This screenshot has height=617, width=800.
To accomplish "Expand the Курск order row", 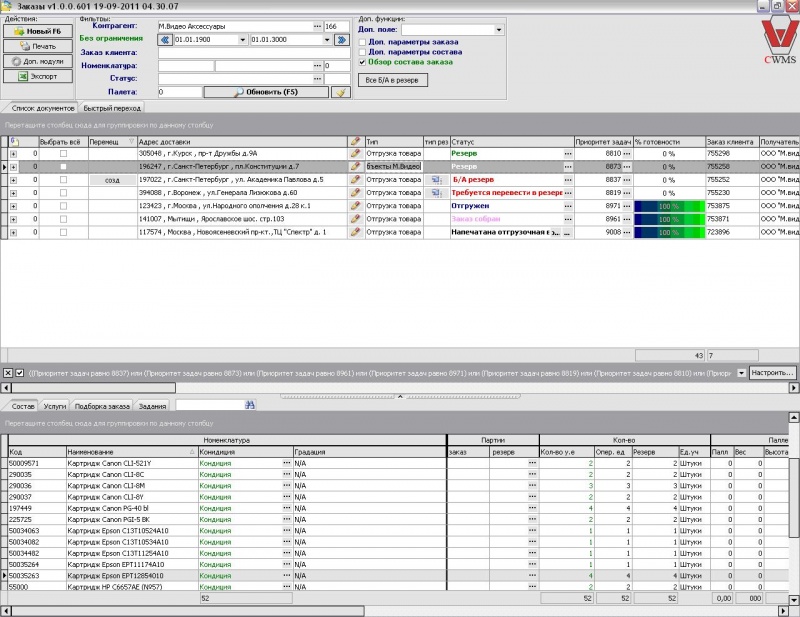I will pyautogui.click(x=13, y=154).
